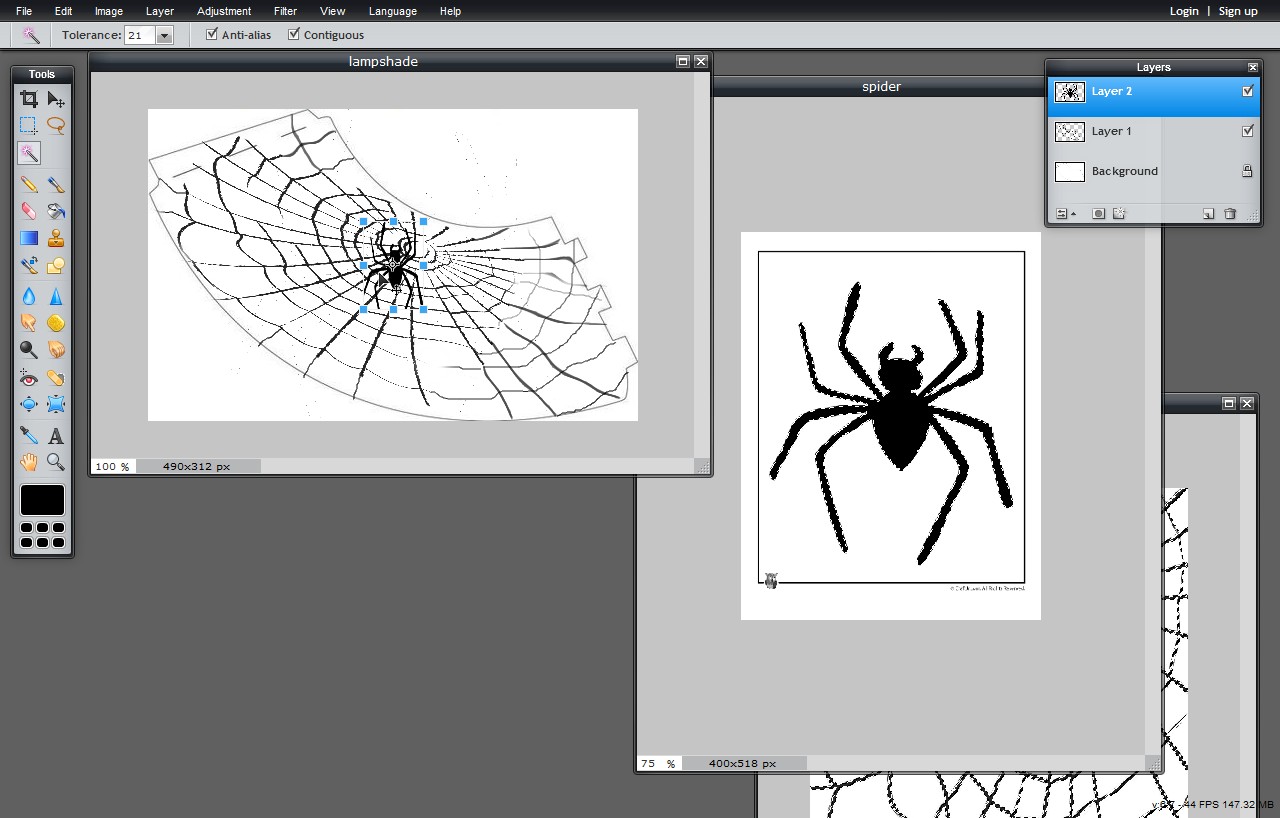Select the Move tool
The image size is (1280, 818).
[56, 98]
